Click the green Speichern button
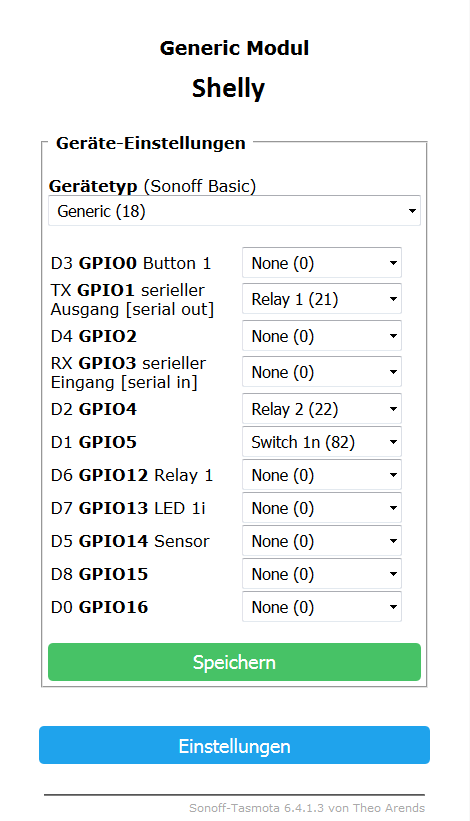 (x=234, y=662)
